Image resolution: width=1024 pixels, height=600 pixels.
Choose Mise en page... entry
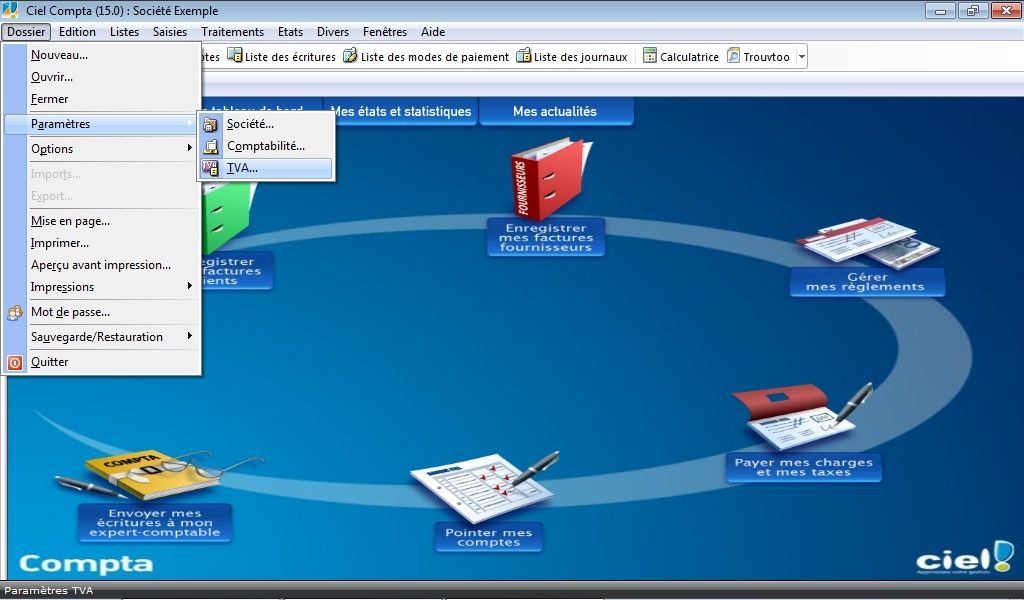click(x=103, y=221)
